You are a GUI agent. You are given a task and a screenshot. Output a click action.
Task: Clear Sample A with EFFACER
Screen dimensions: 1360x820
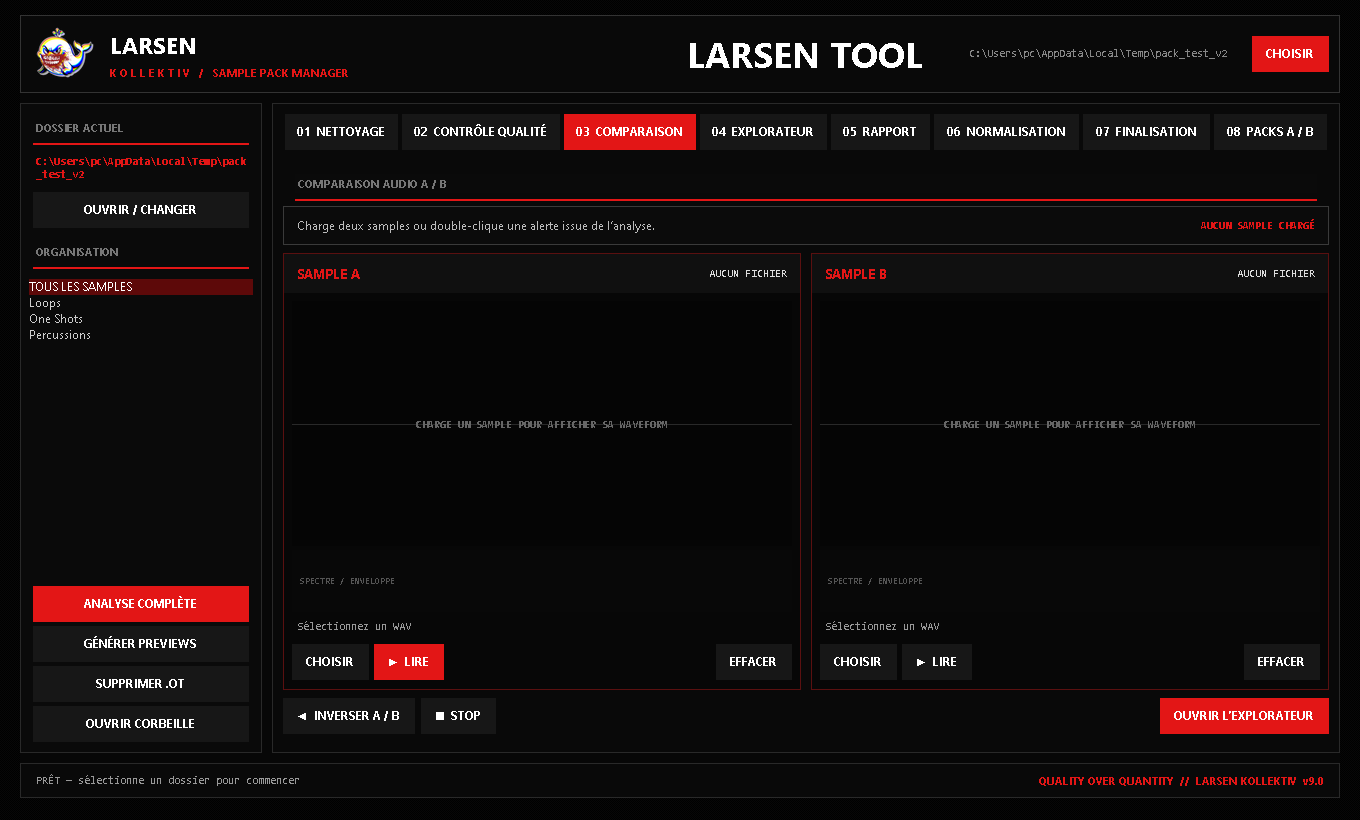[753, 662]
